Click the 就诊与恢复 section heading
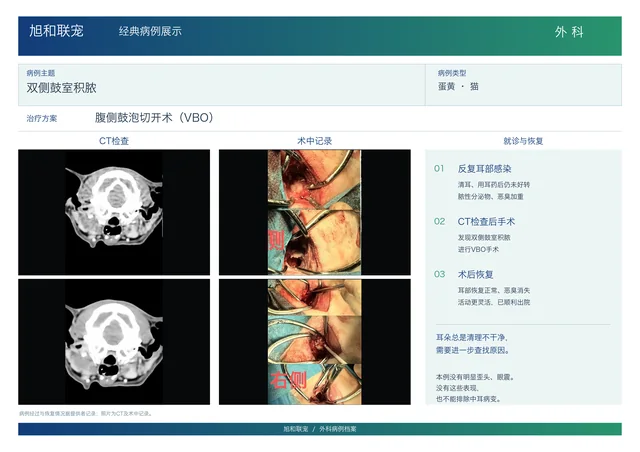The image size is (640, 452). coord(523,141)
